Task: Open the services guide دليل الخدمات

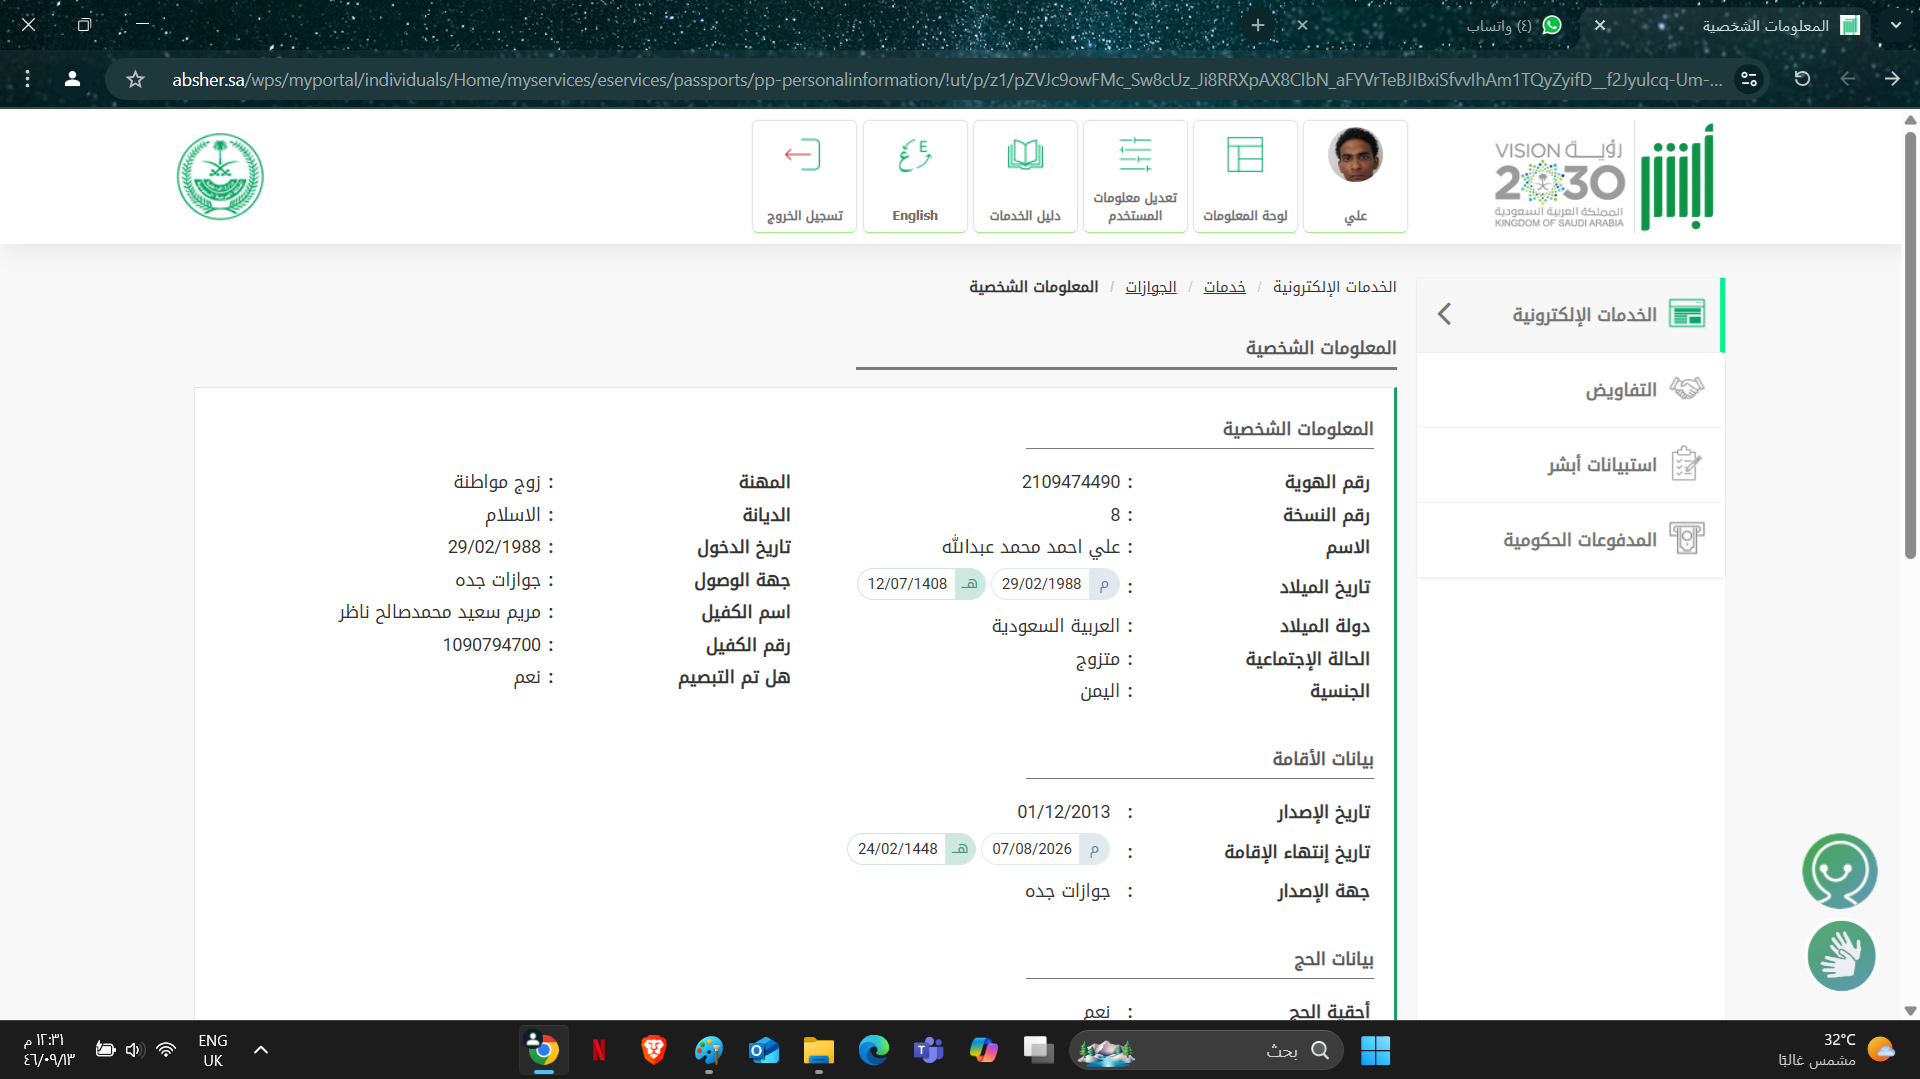Action: coord(1025,176)
